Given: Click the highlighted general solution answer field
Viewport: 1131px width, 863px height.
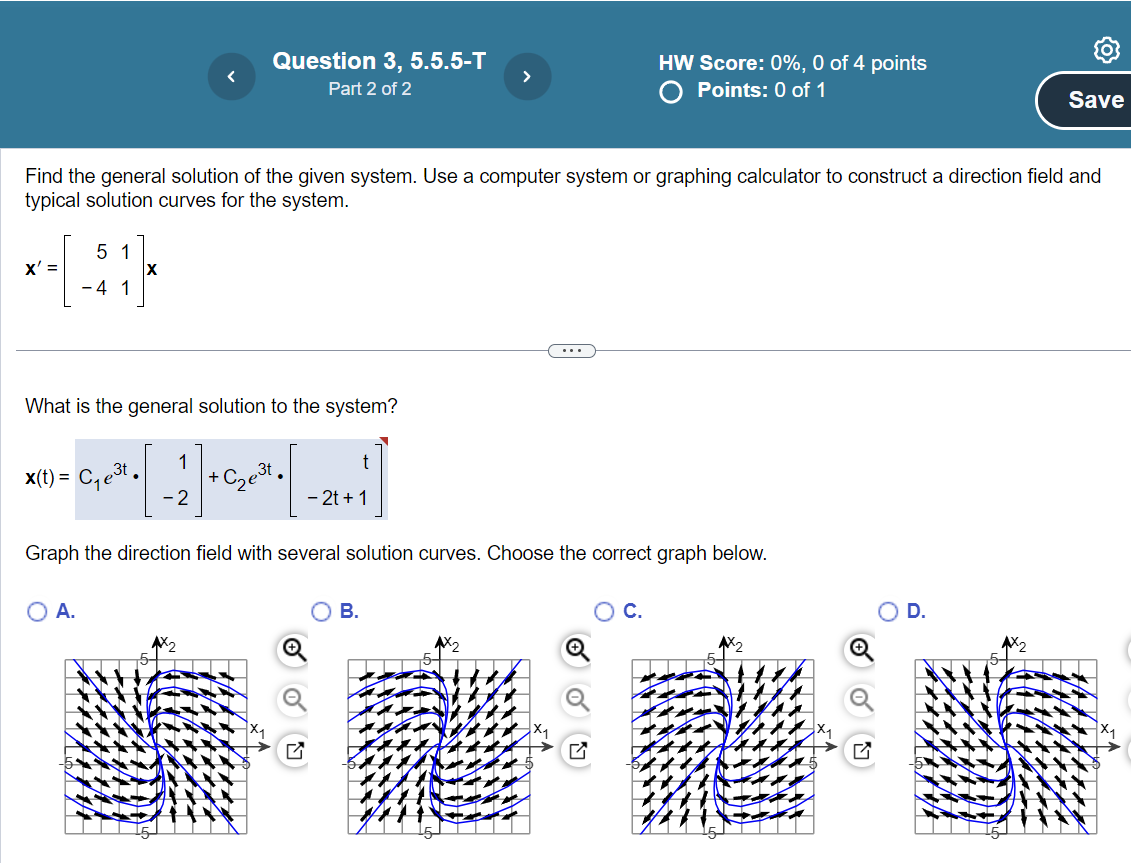Looking at the screenshot, I should pos(230,479).
